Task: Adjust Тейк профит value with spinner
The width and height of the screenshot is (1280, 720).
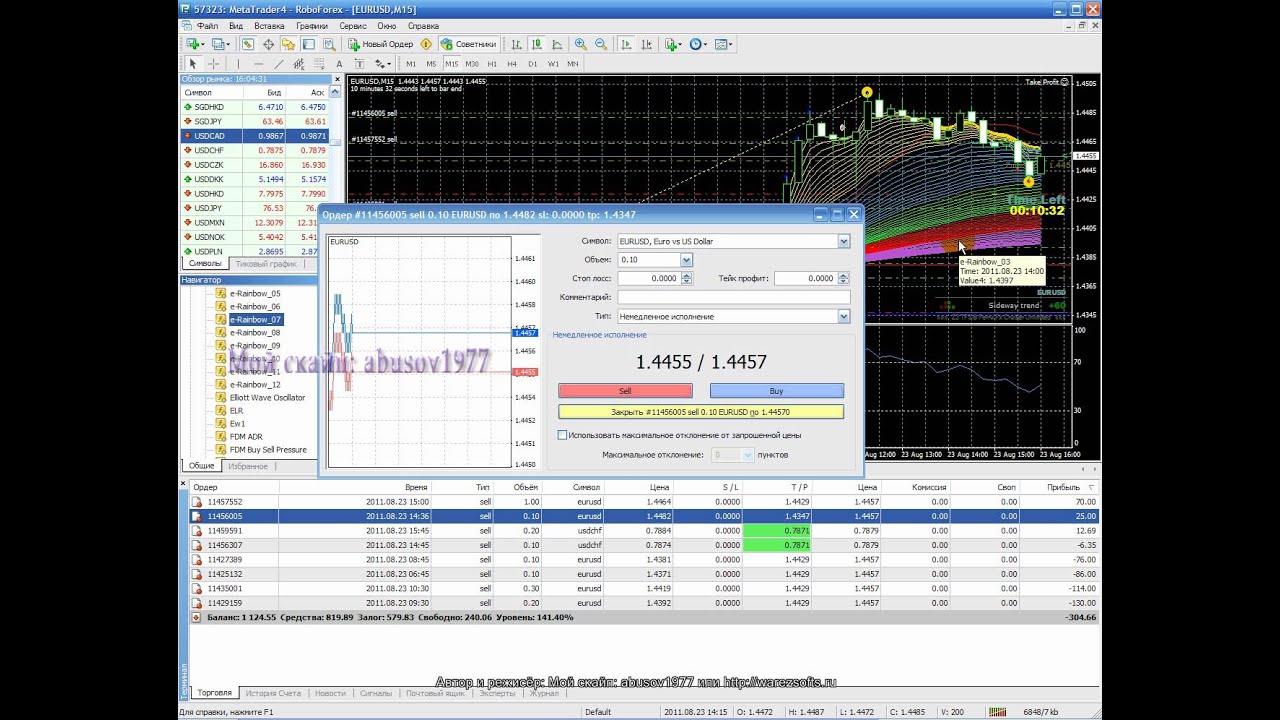Action: pos(843,279)
